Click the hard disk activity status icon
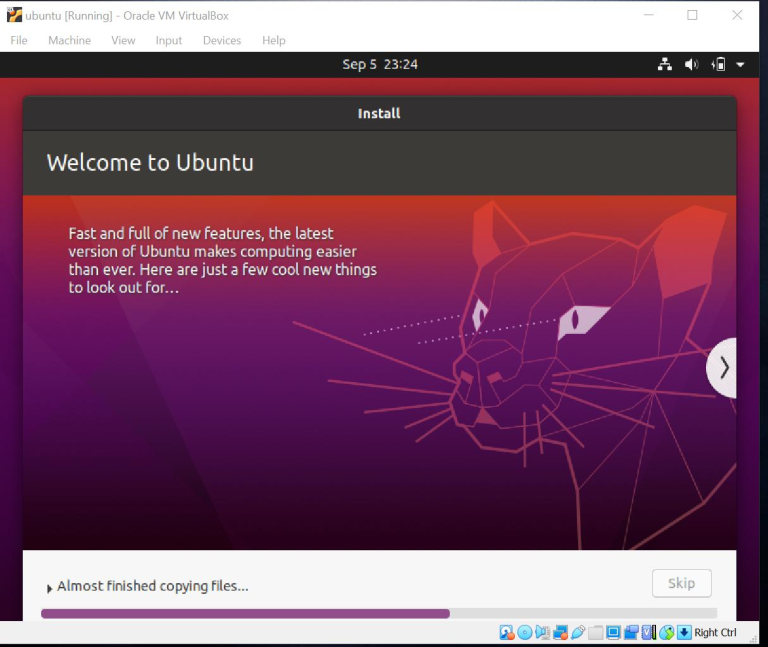The height and width of the screenshot is (647, 768). tap(506, 633)
